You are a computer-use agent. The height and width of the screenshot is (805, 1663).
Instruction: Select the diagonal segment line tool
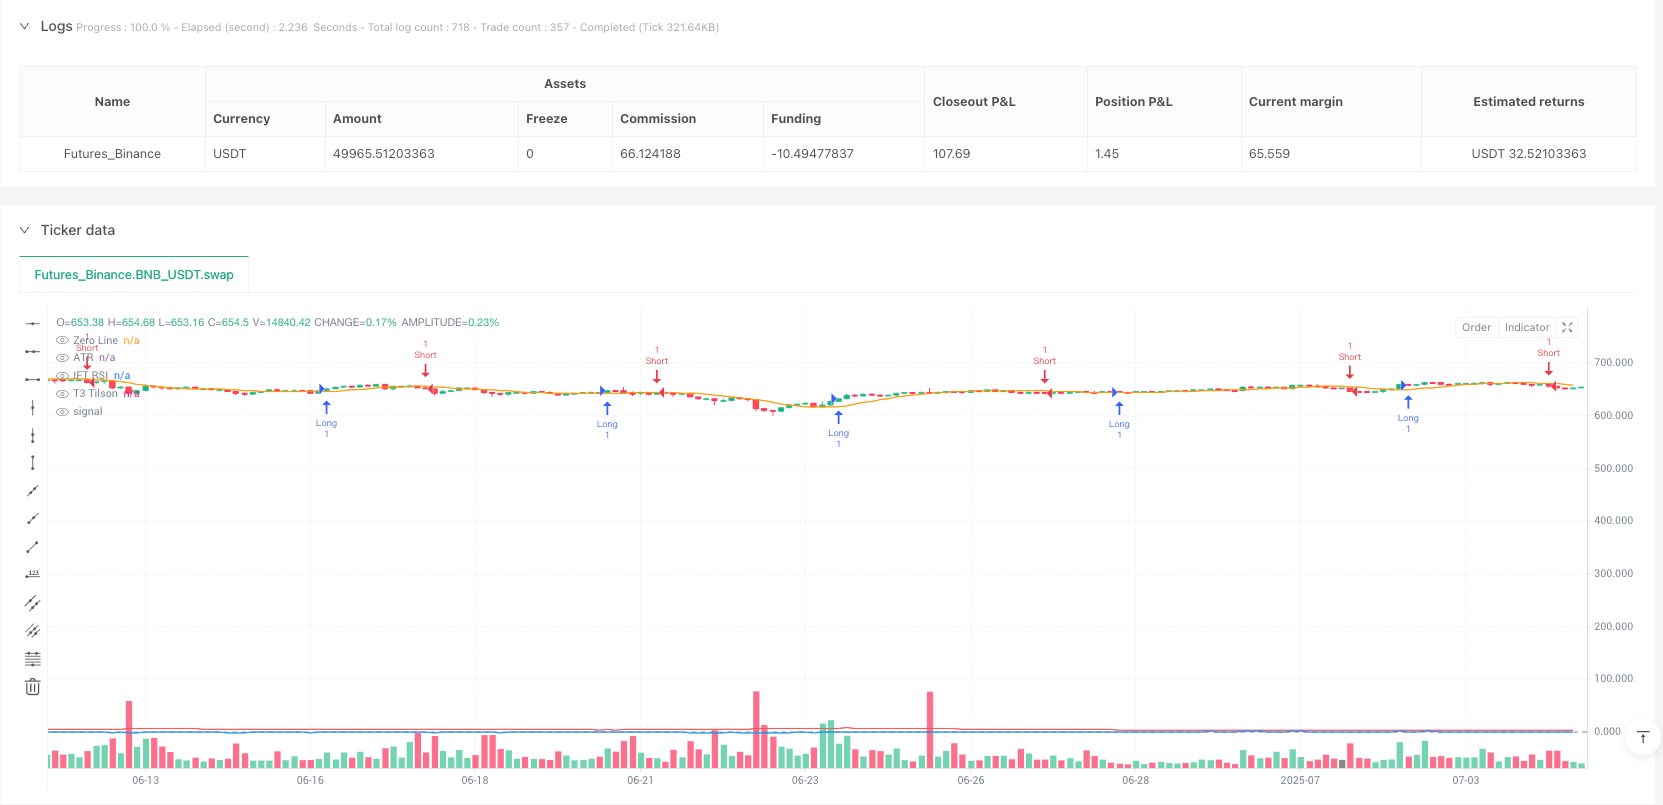tap(33, 547)
